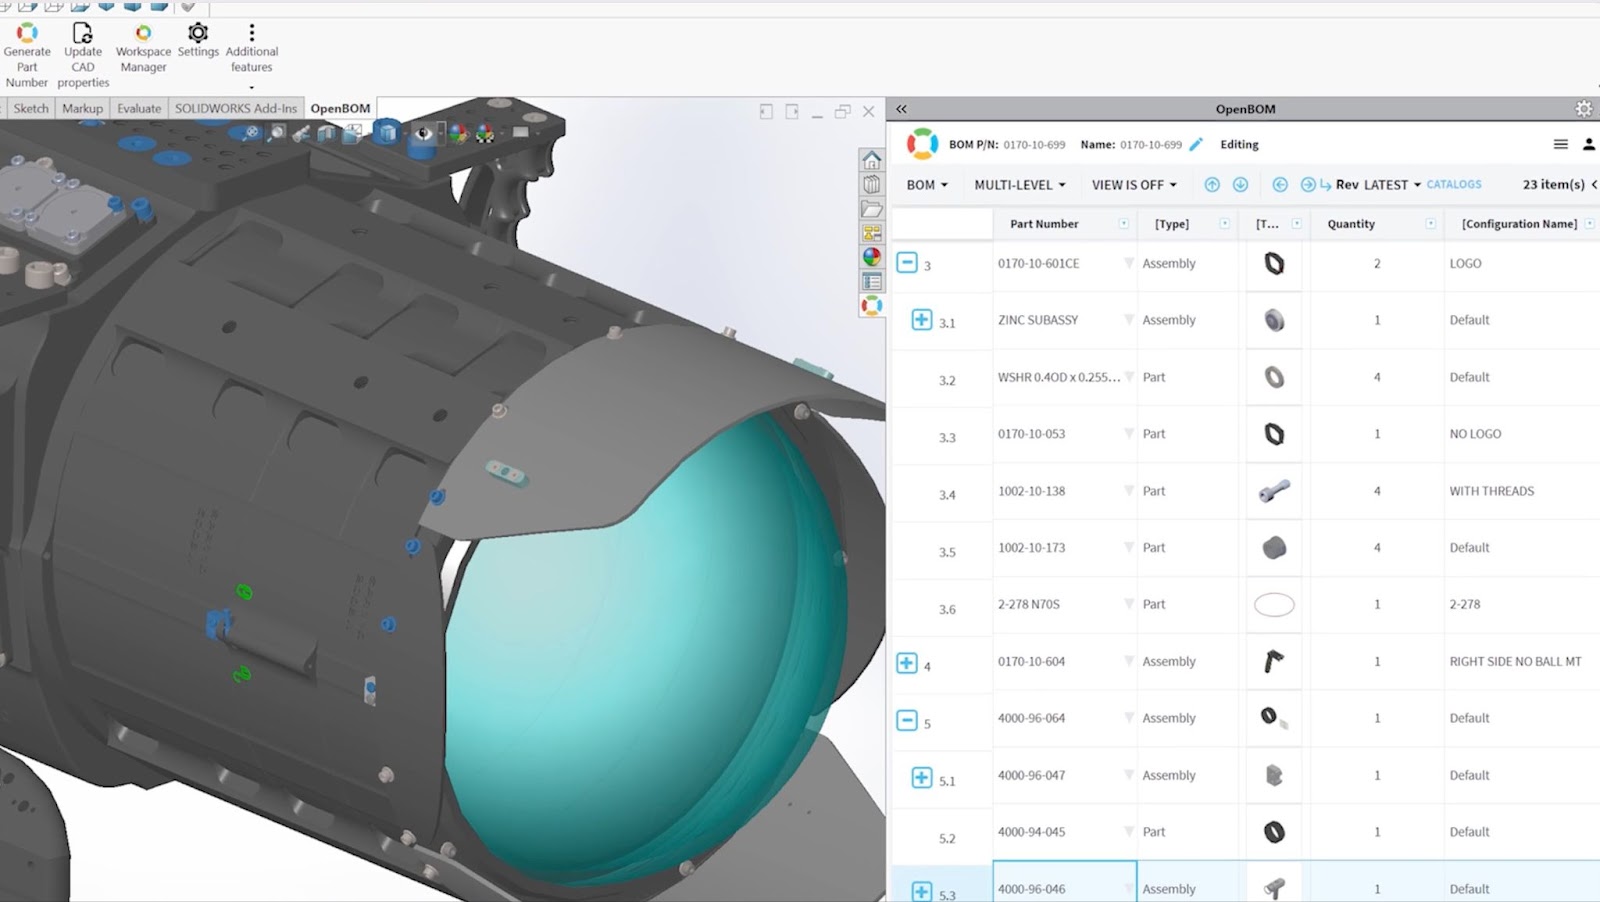Open the Design Library task pane icon
The height and width of the screenshot is (902, 1600).
(872, 184)
